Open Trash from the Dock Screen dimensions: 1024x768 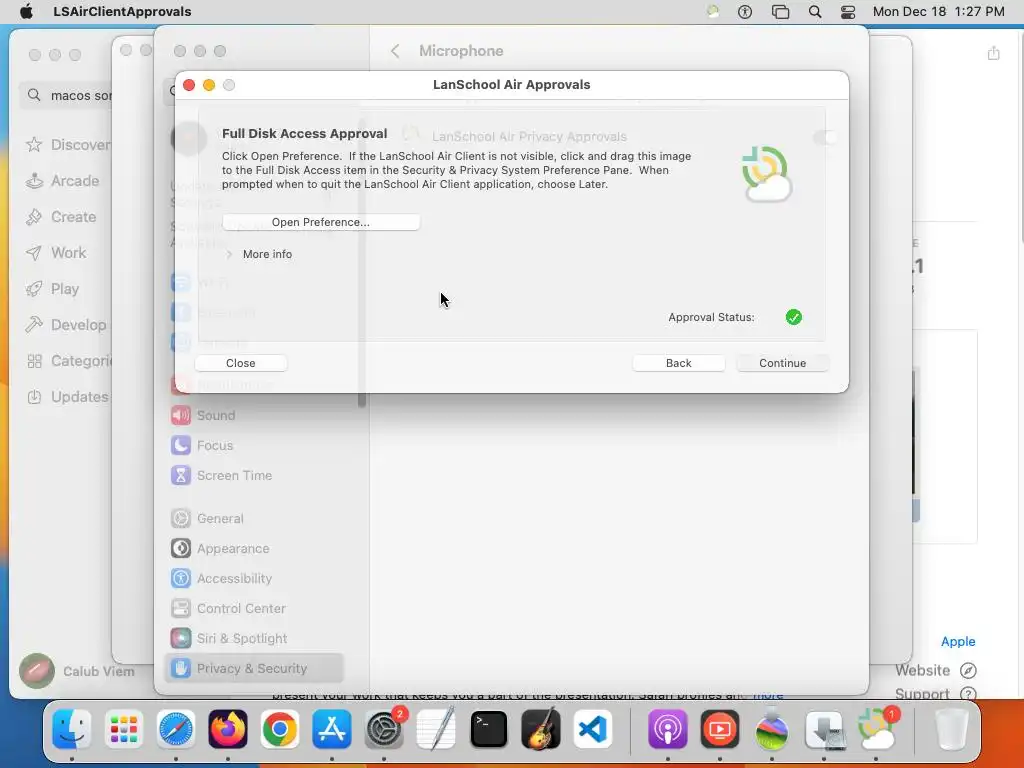(x=951, y=729)
